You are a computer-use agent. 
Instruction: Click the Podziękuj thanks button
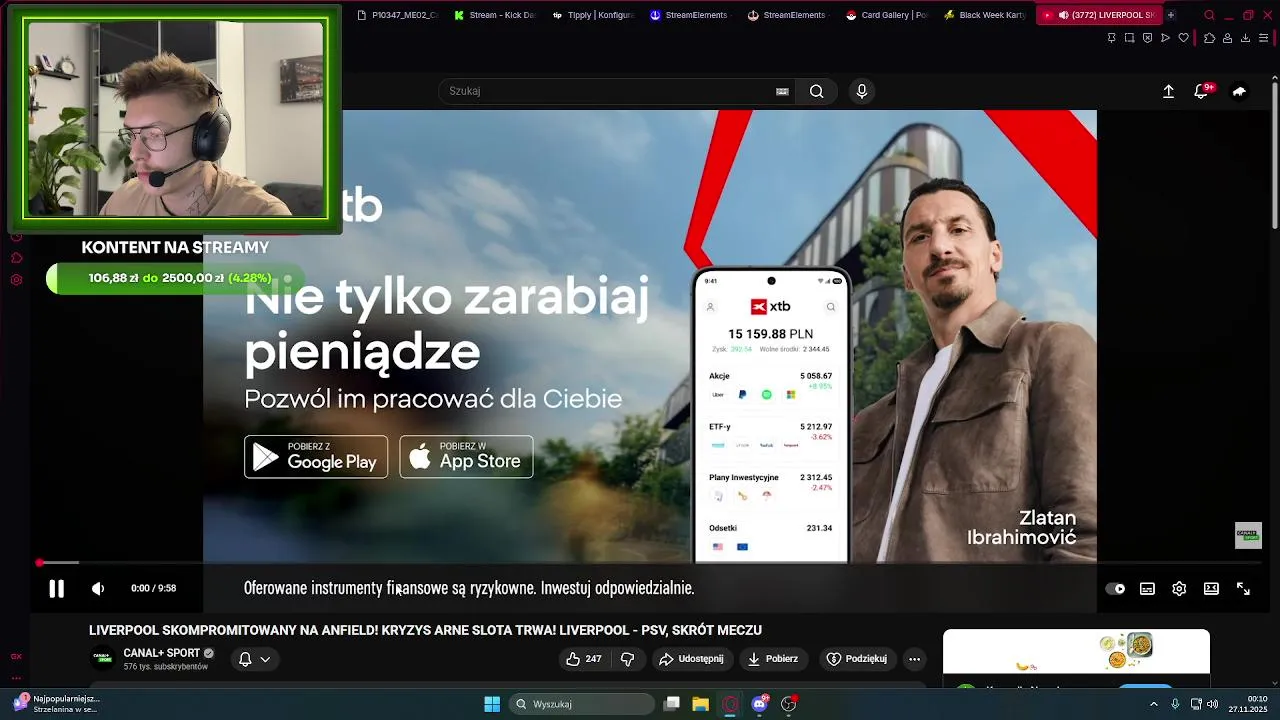point(857,659)
